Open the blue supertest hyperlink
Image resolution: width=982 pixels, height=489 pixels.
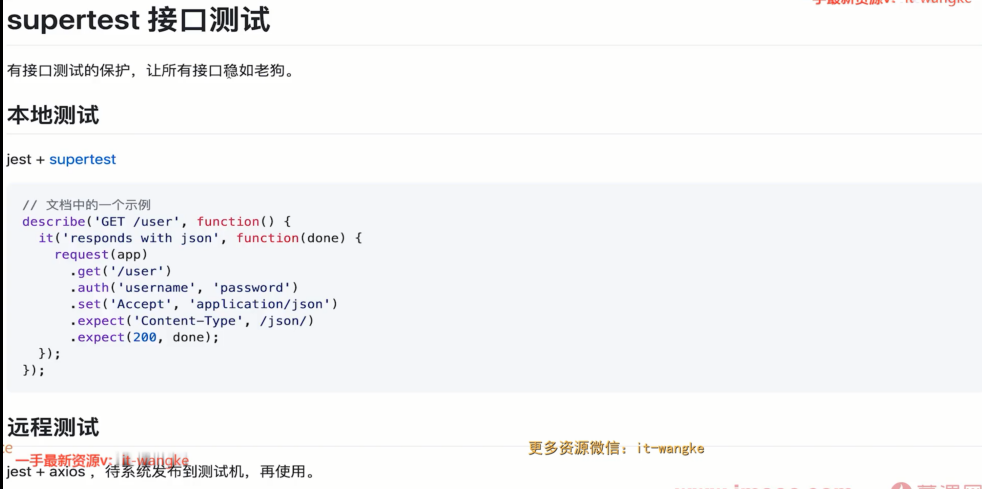[x=83, y=160]
